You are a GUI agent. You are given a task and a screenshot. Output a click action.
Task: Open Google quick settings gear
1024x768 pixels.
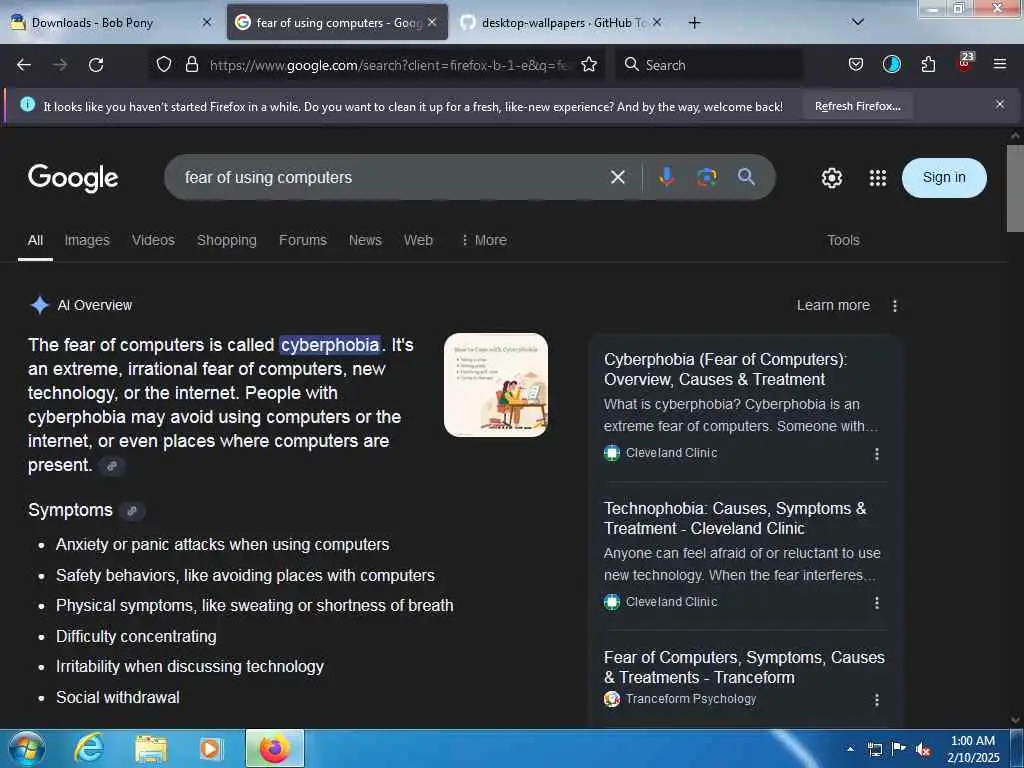(831, 178)
